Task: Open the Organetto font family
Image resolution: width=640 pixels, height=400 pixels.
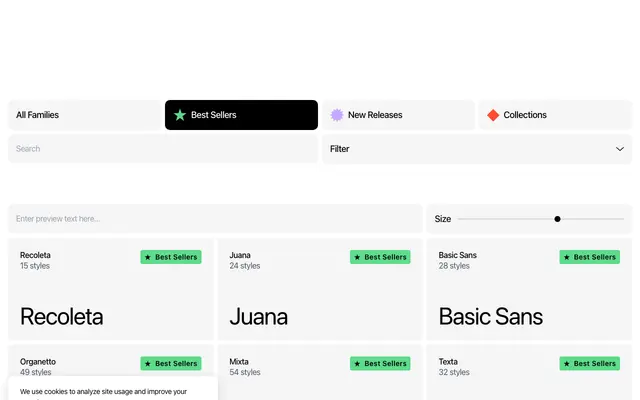Action: coord(38,362)
